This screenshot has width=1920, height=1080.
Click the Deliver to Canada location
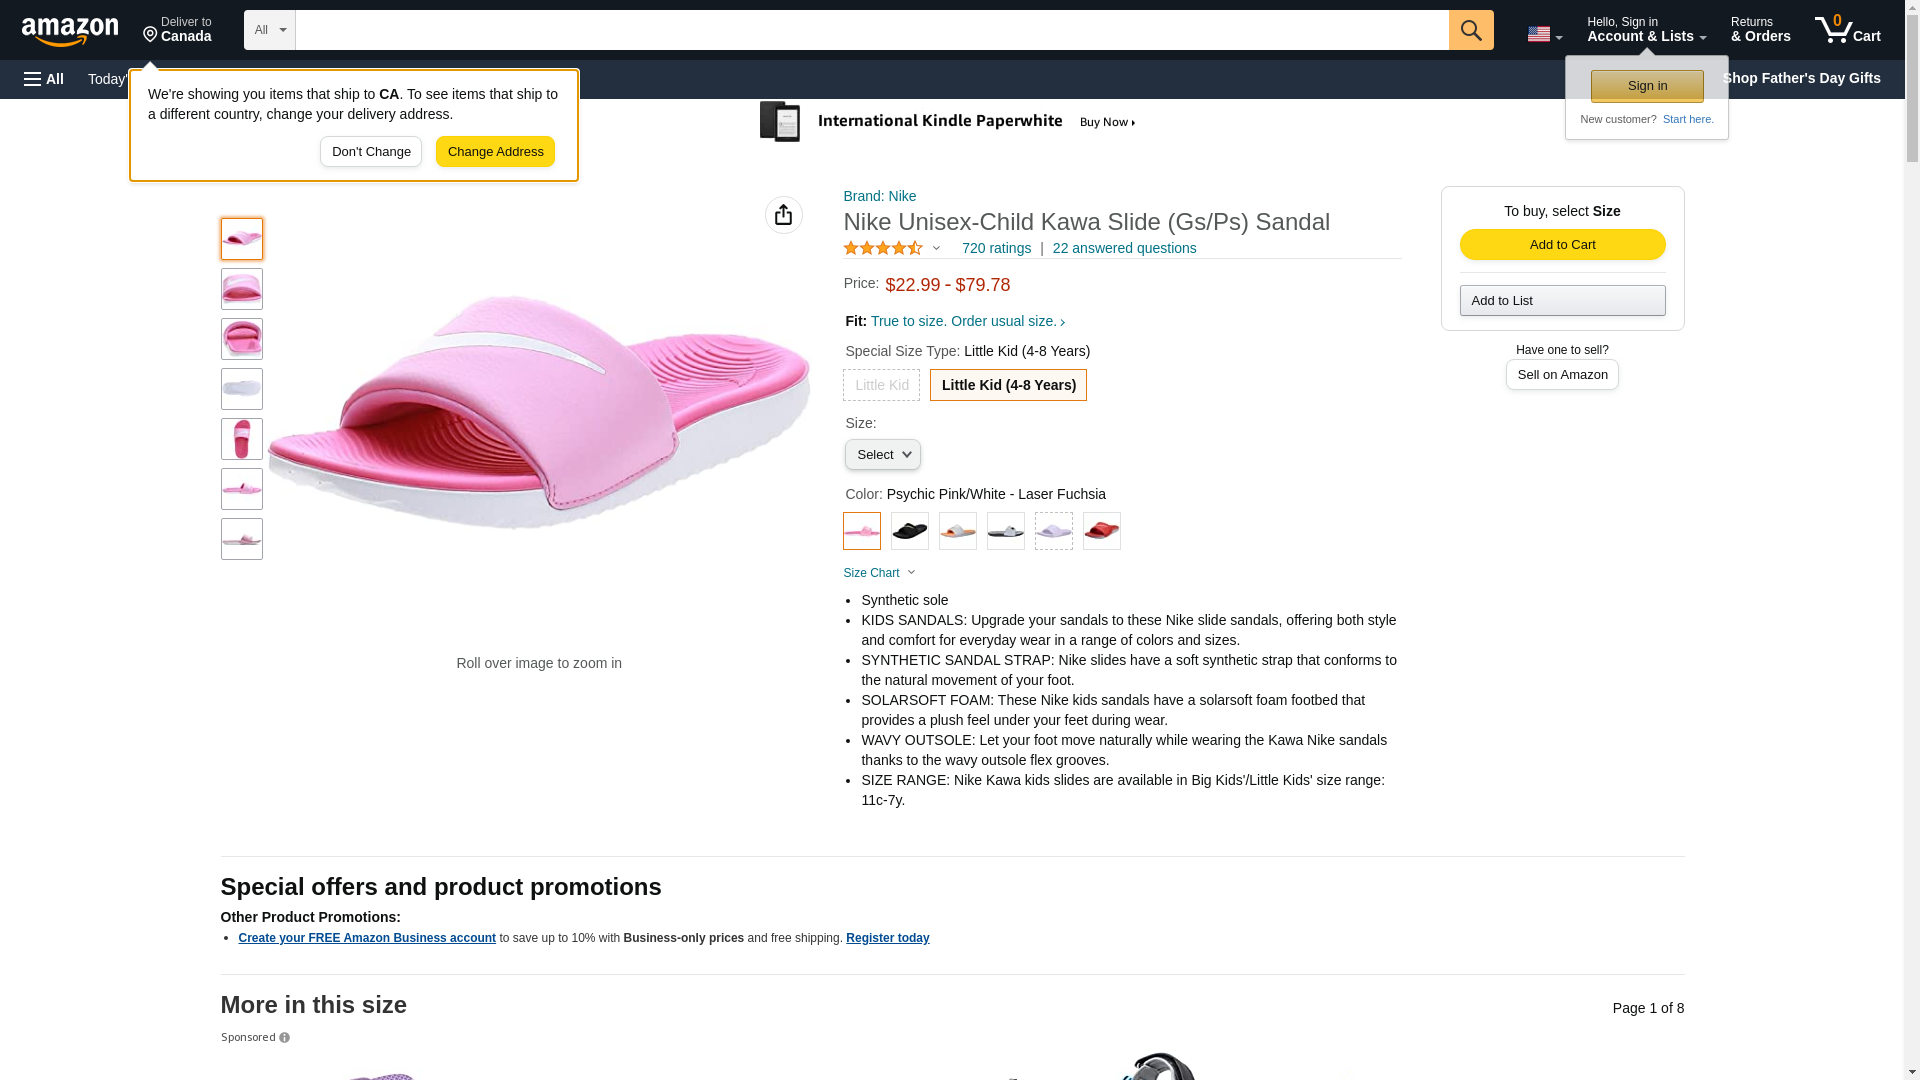tap(177, 30)
